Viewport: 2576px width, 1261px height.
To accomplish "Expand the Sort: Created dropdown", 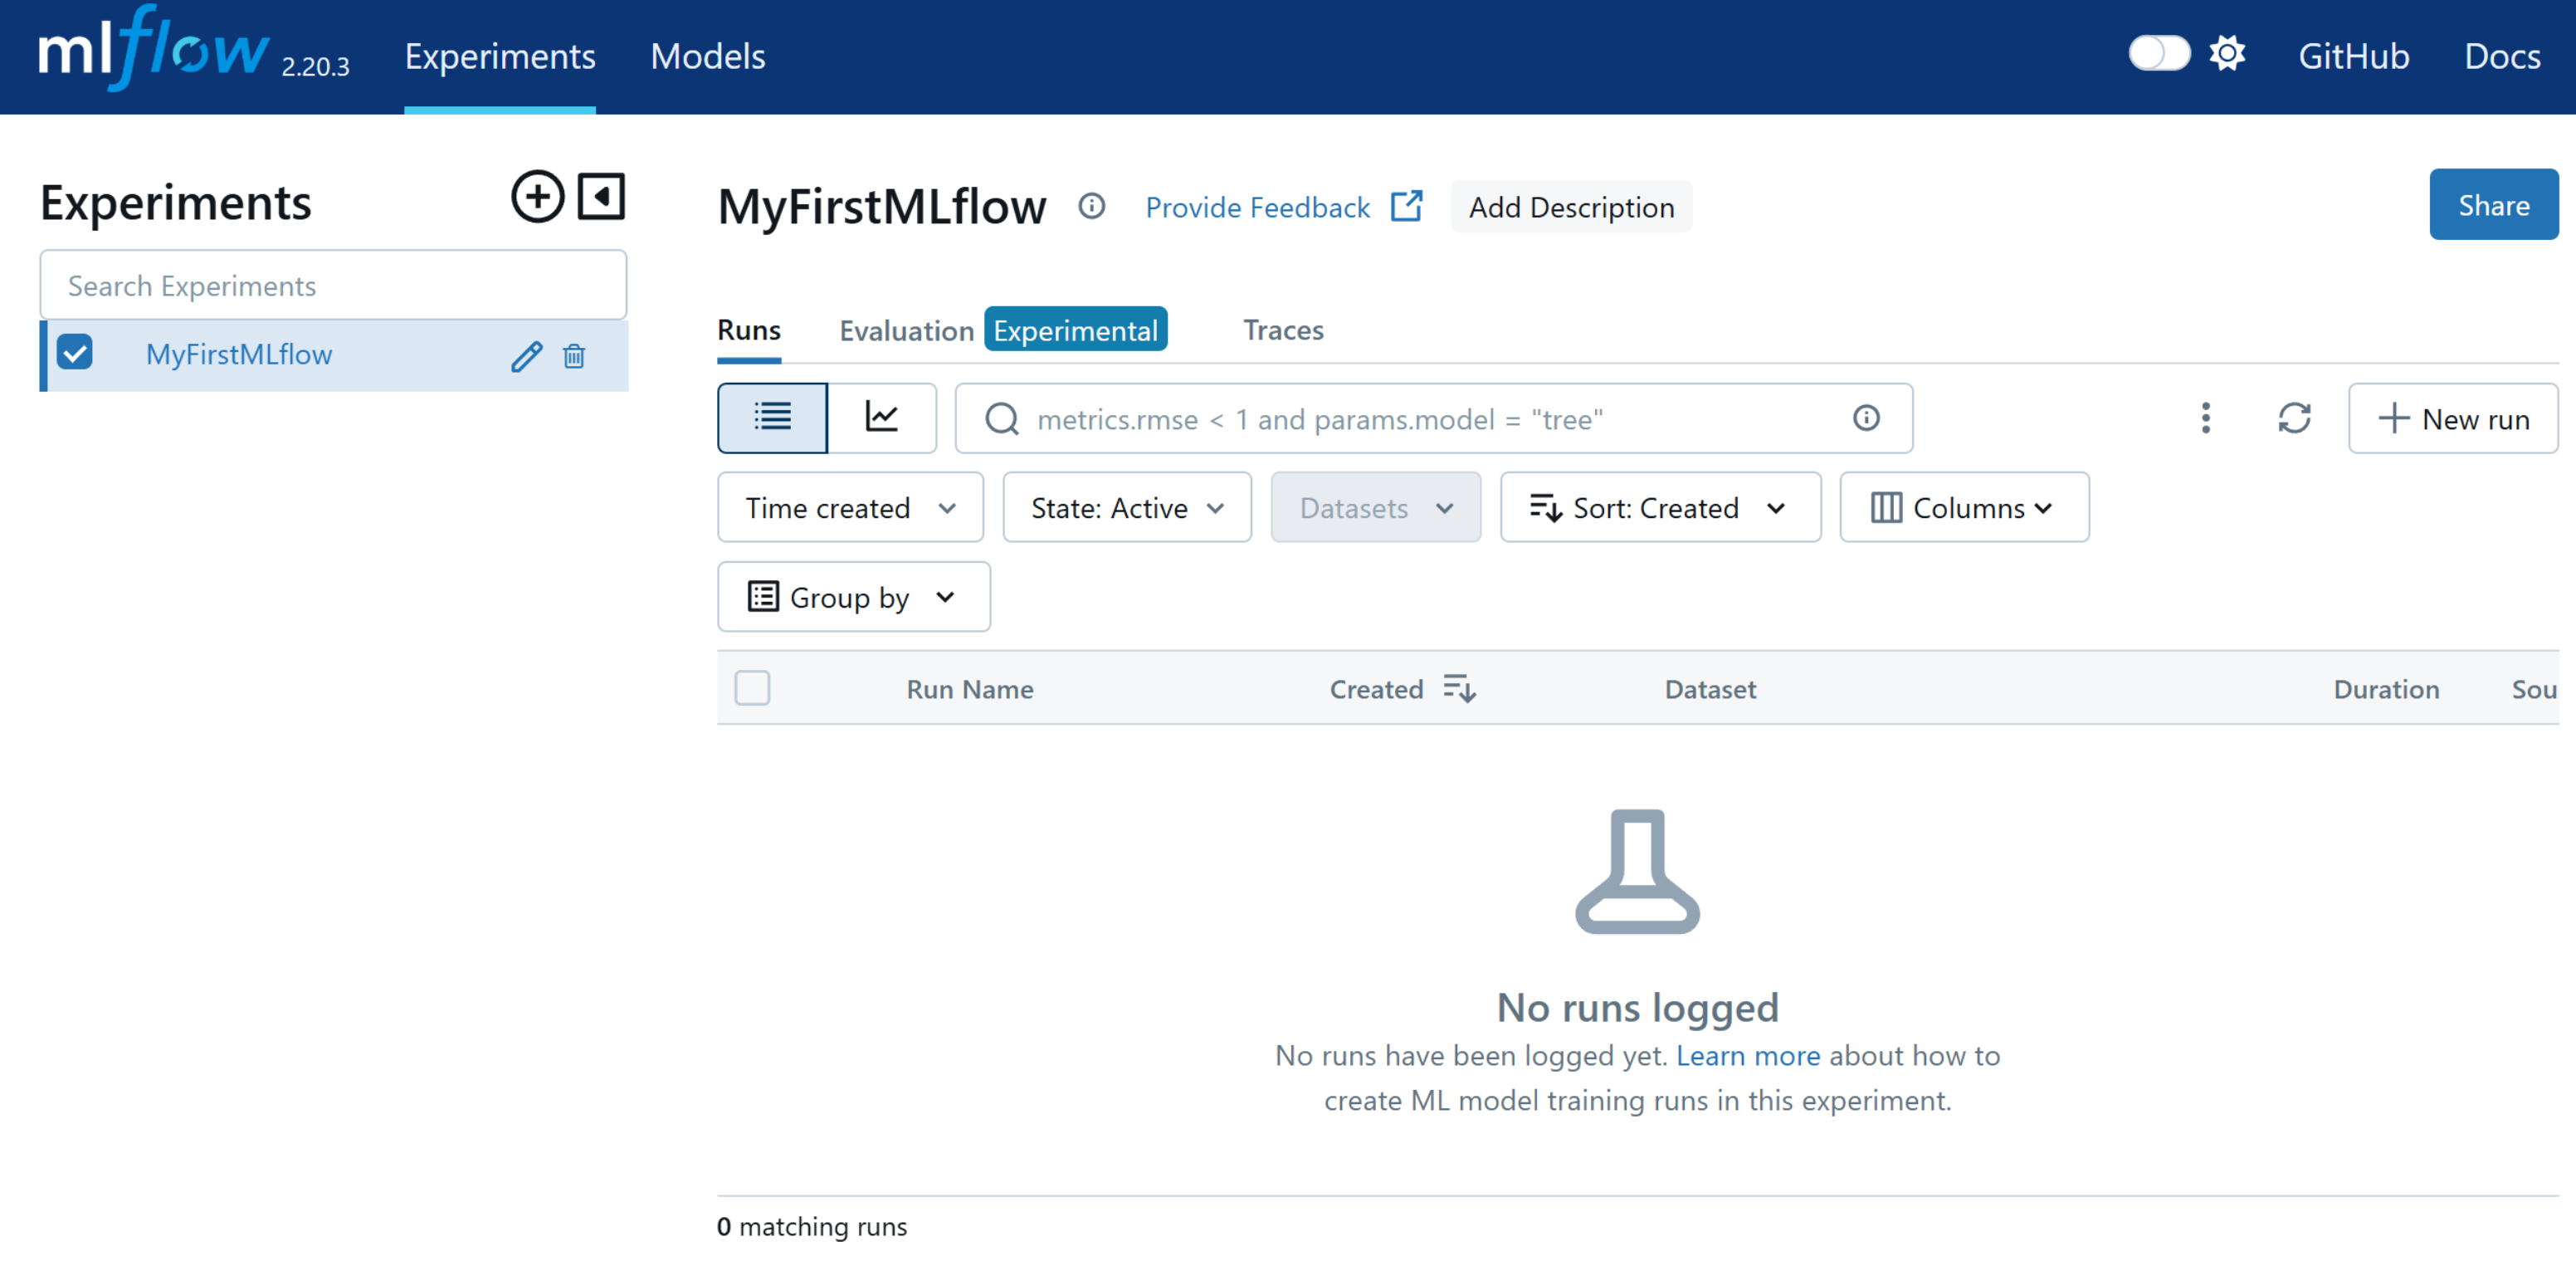I will (x=1660, y=507).
